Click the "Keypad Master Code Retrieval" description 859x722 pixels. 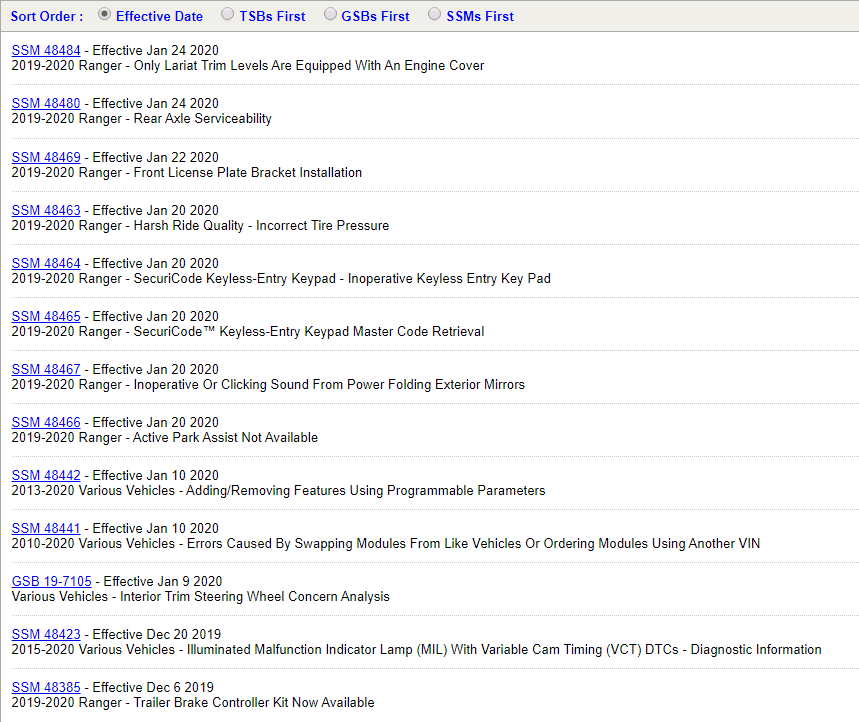248,332
